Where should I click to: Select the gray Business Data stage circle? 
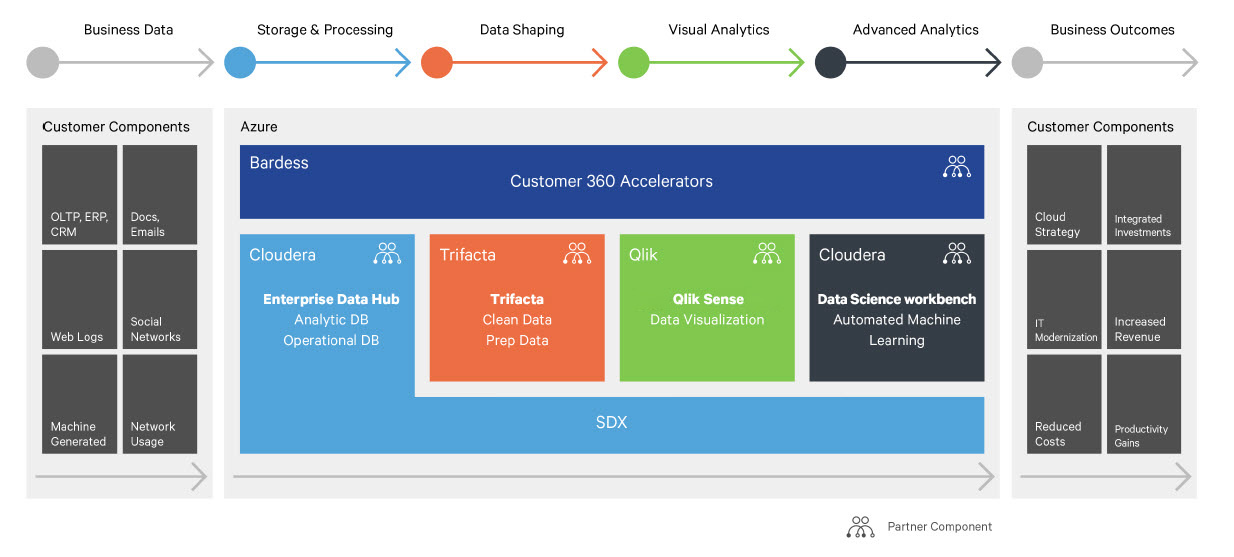43,62
